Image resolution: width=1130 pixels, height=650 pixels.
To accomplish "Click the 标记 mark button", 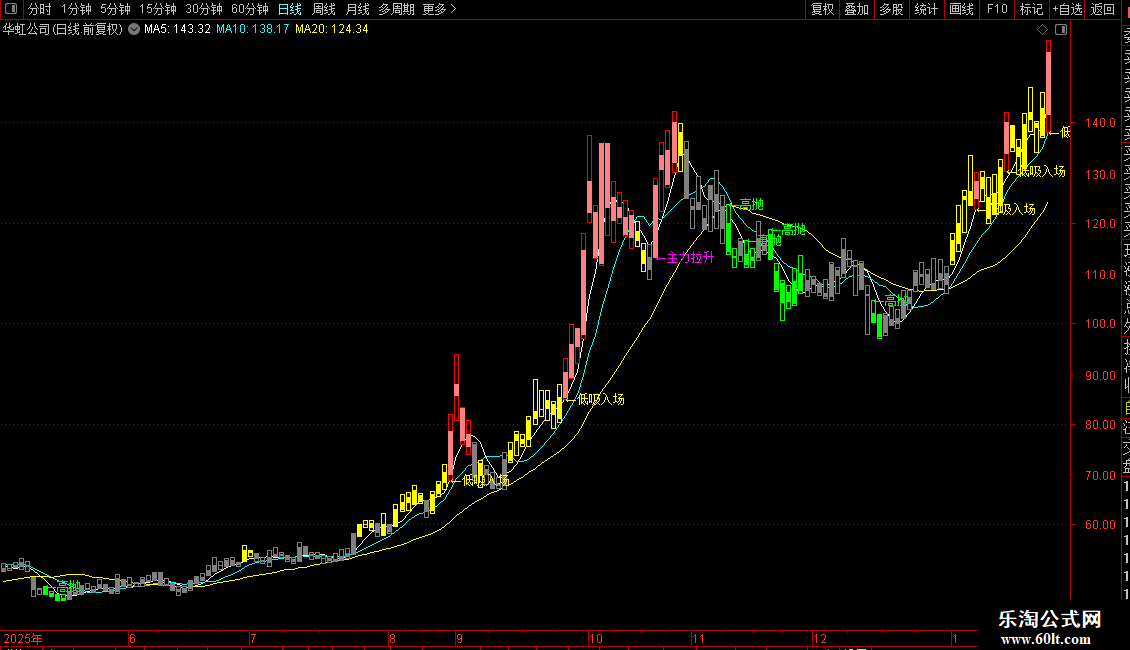I will click(x=1031, y=9).
